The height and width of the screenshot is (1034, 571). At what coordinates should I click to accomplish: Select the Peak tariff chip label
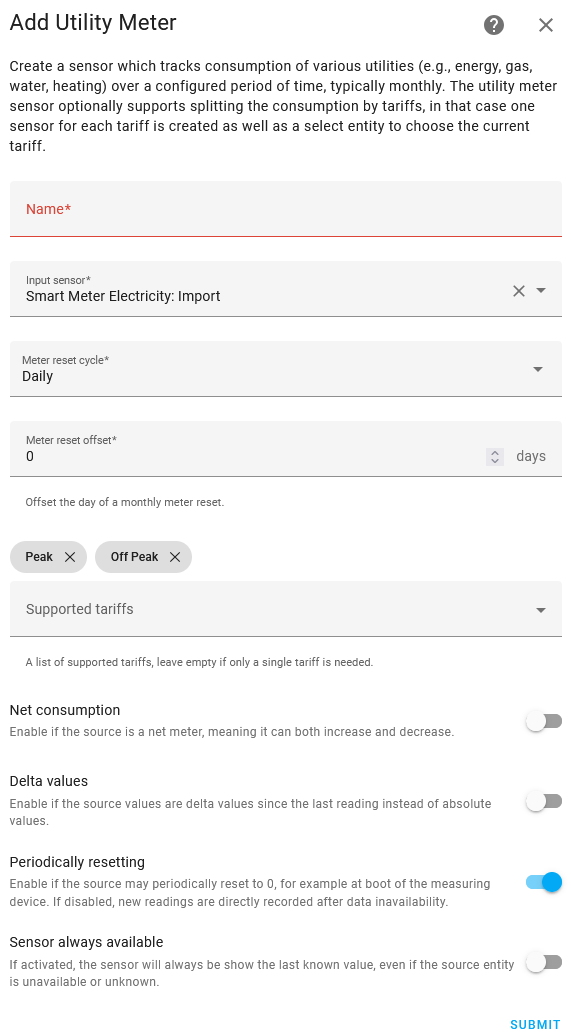39,557
